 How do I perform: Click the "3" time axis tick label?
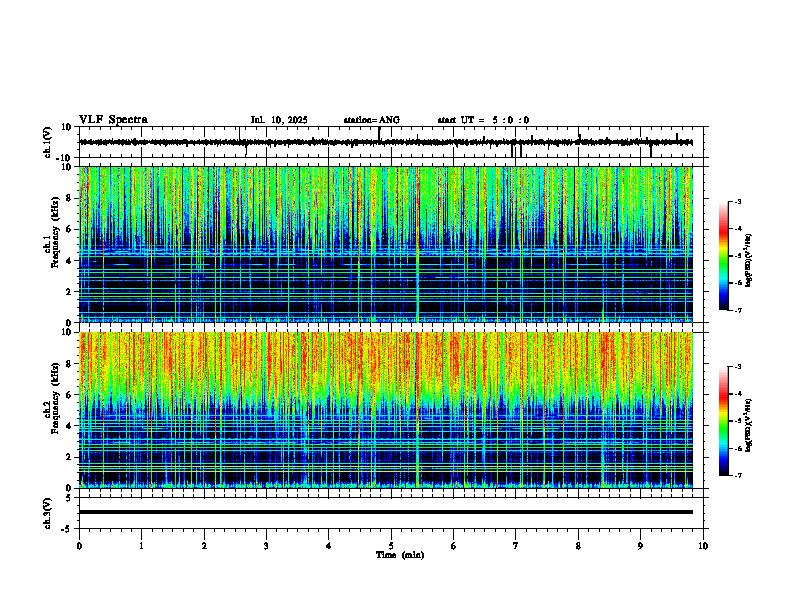point(266,546)
